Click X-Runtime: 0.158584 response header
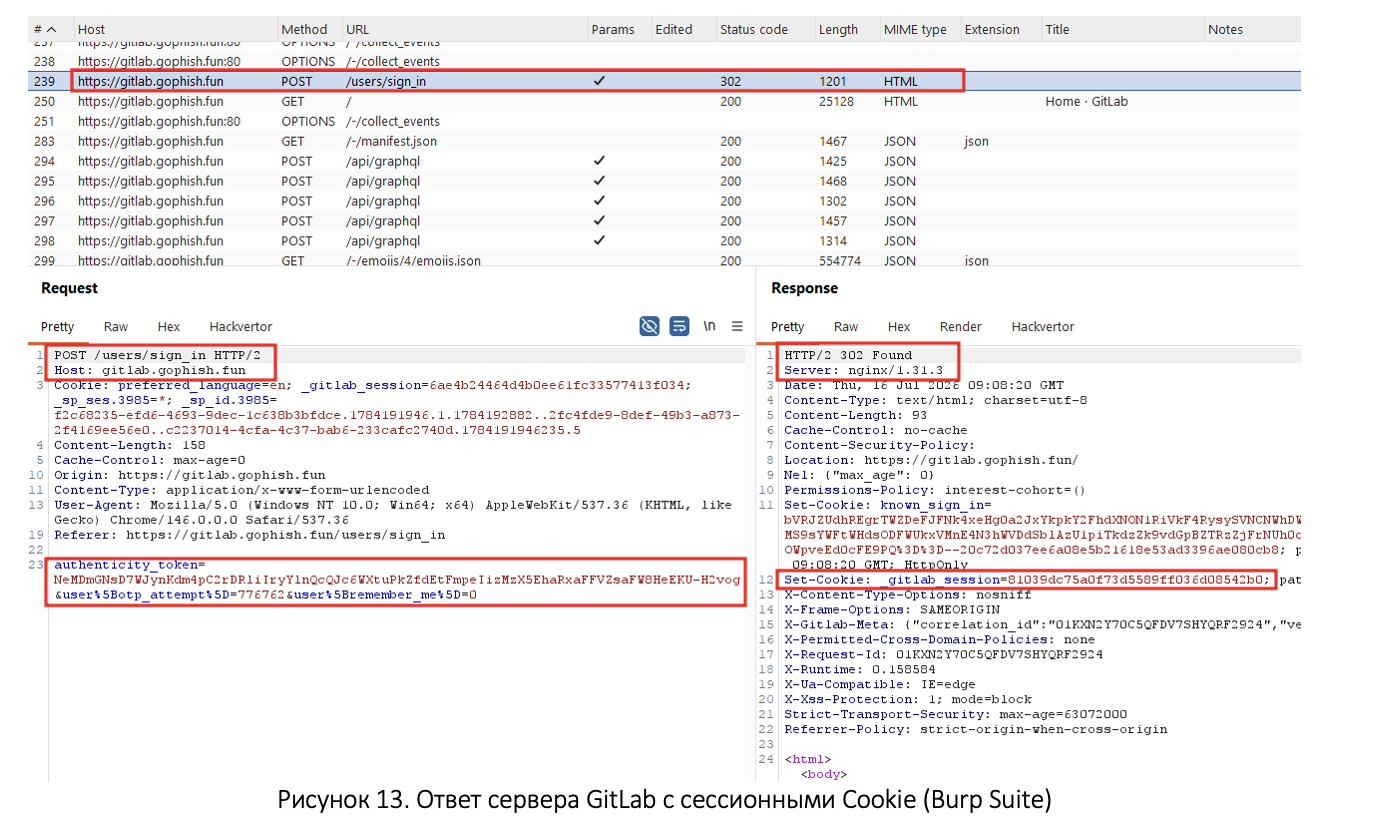The width and height of the screenshot is (1390, 836). 860,669
